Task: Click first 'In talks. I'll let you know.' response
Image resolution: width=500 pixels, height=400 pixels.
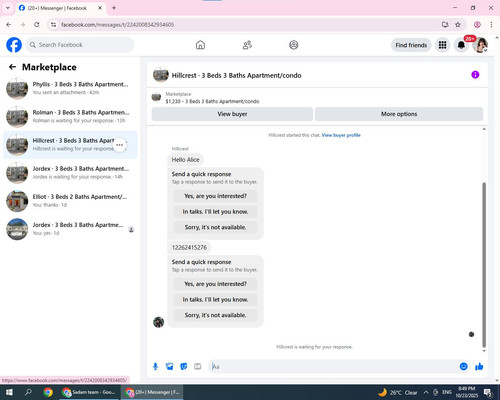Action: tap(215, 212)
